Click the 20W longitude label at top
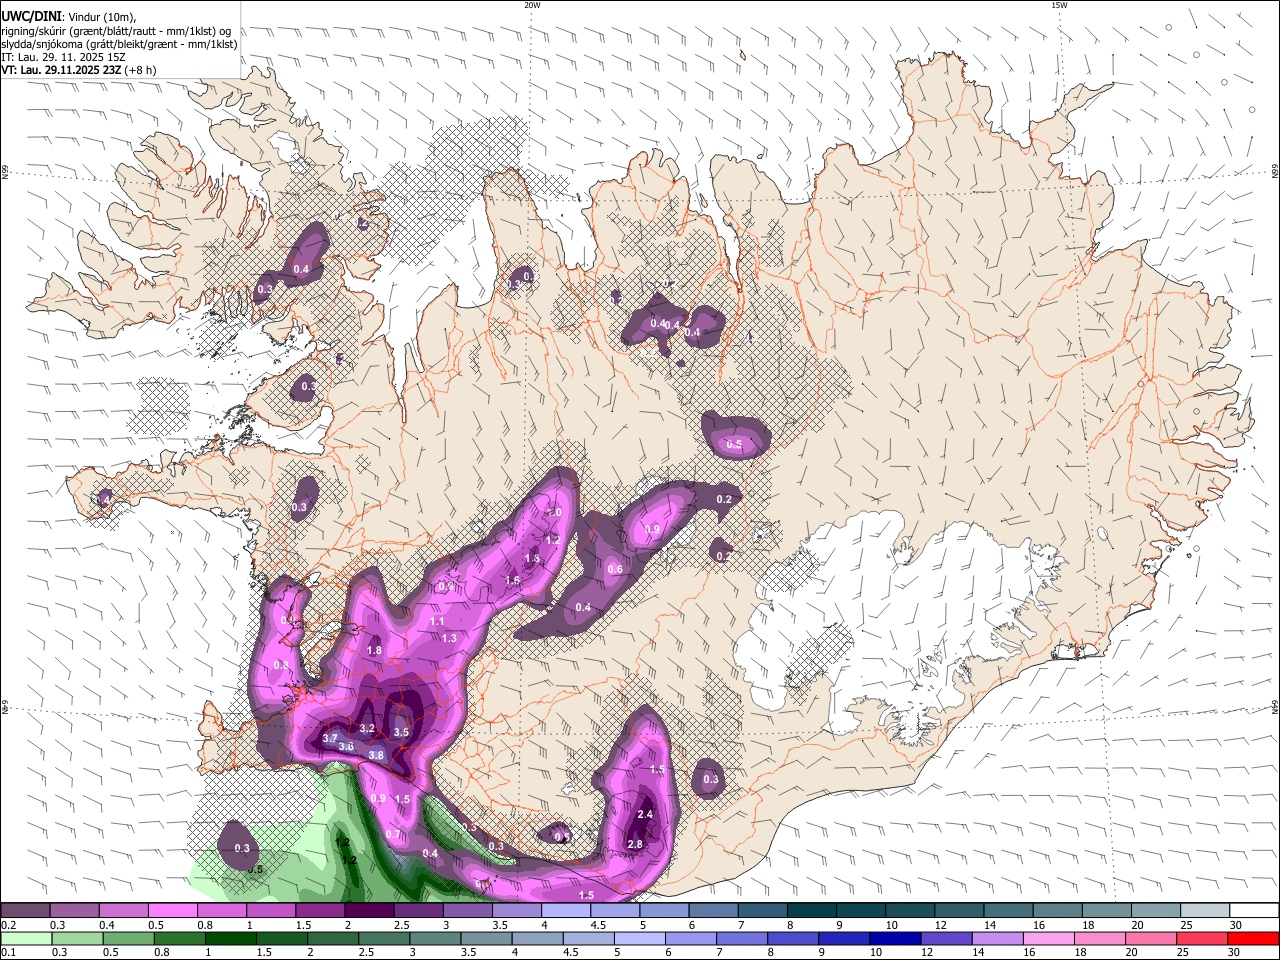The height and width of the screenshot is (960, 1280). 532,5
